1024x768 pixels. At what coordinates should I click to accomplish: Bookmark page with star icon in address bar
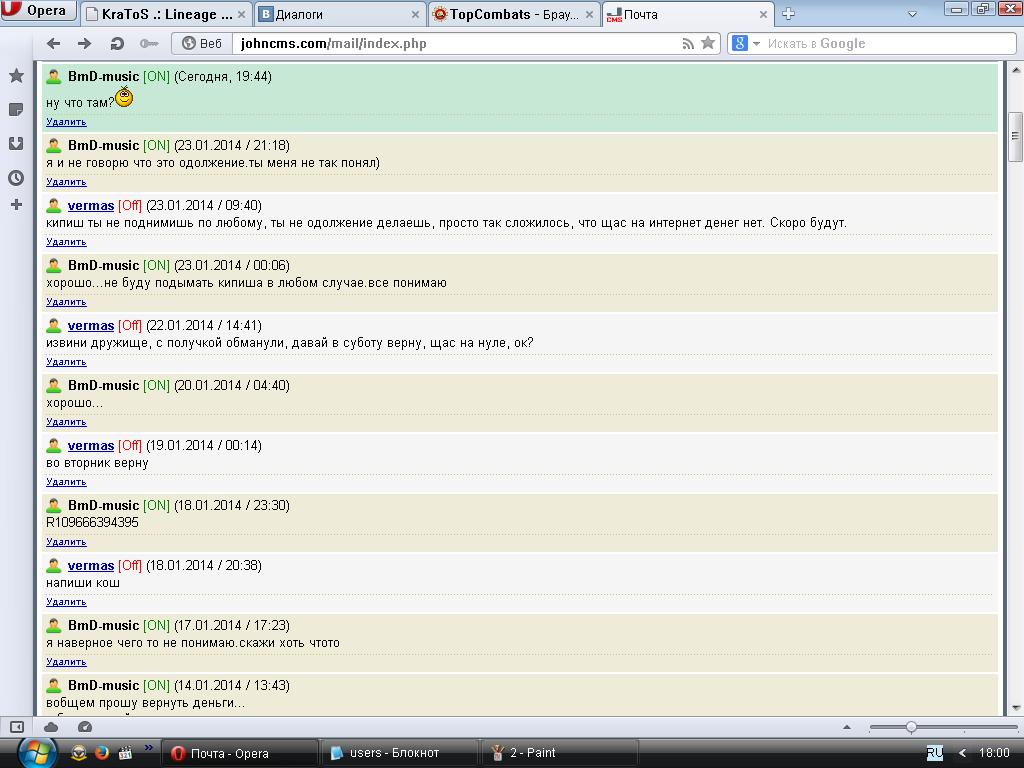[708, 43]
